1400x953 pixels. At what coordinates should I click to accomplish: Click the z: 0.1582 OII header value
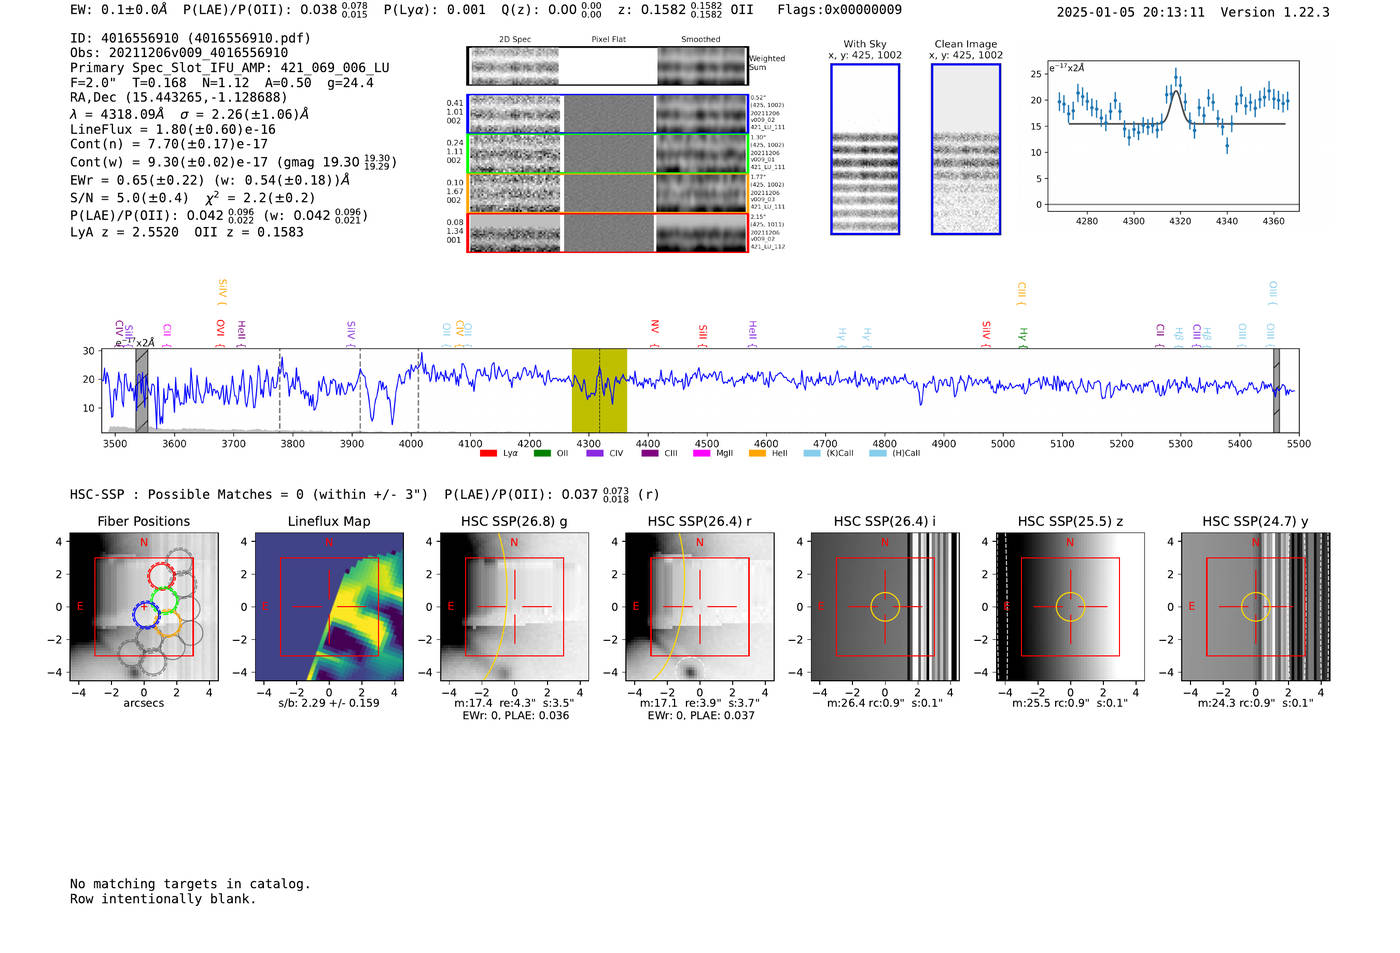(x=685, y=10)
